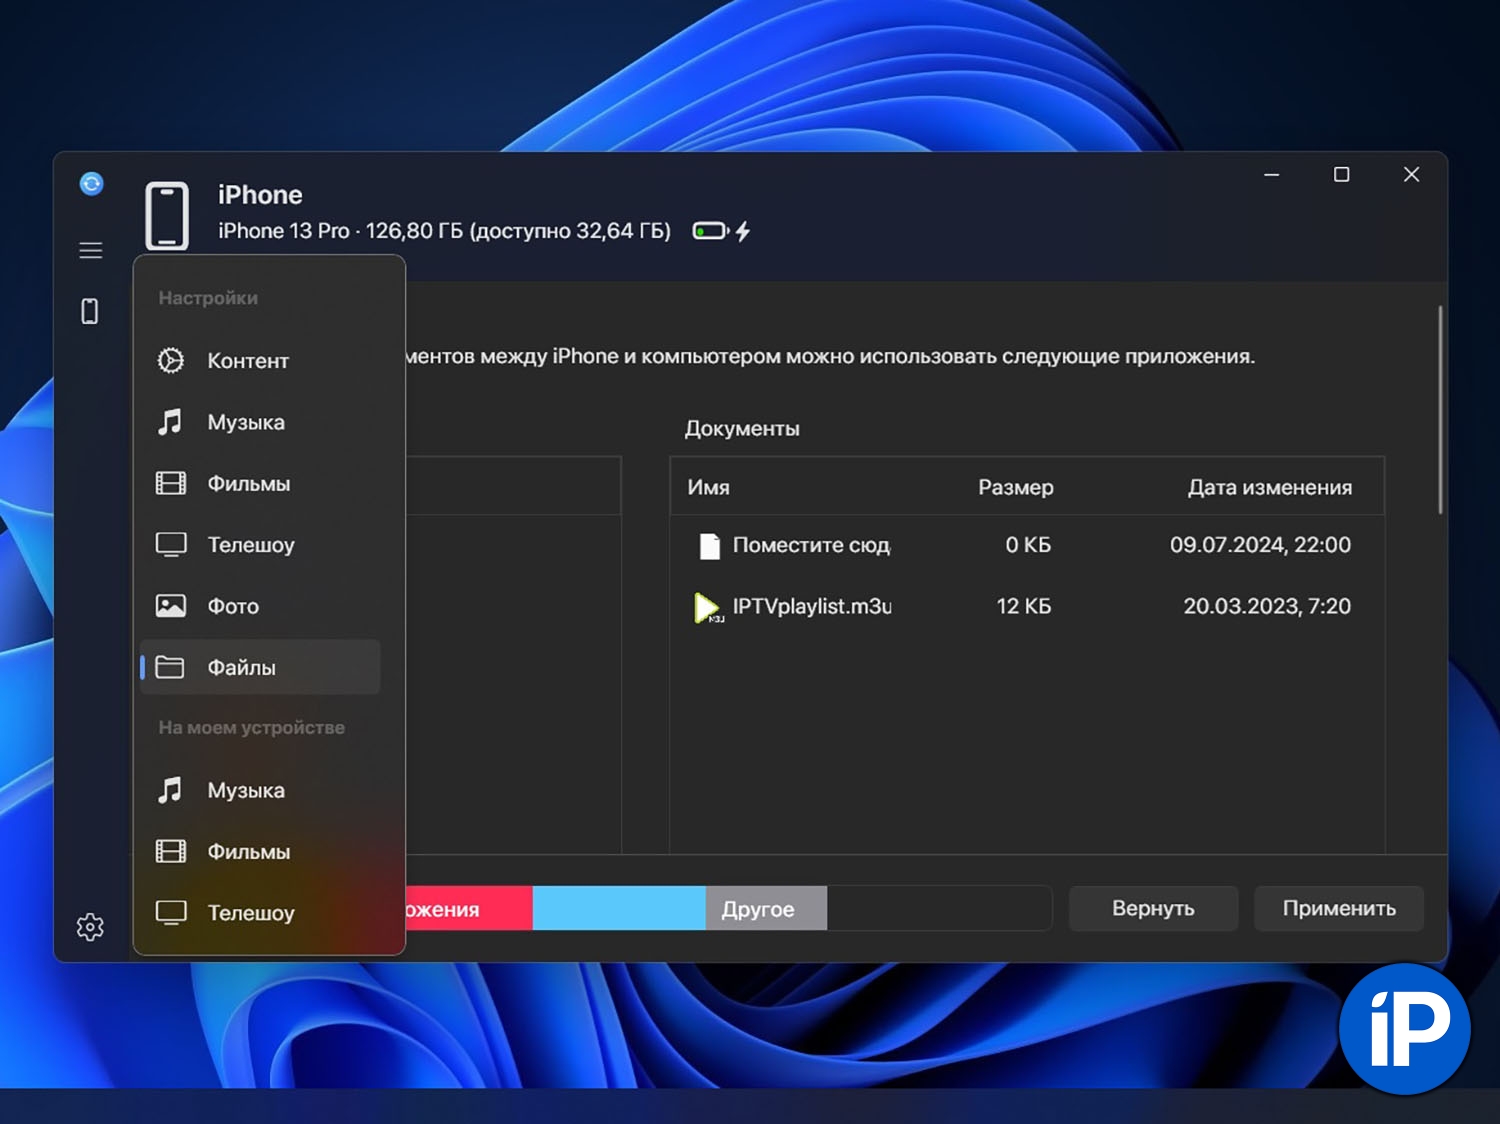
Task: Select the IPTVplaylist.m3u file
Action: click(811, 607)
